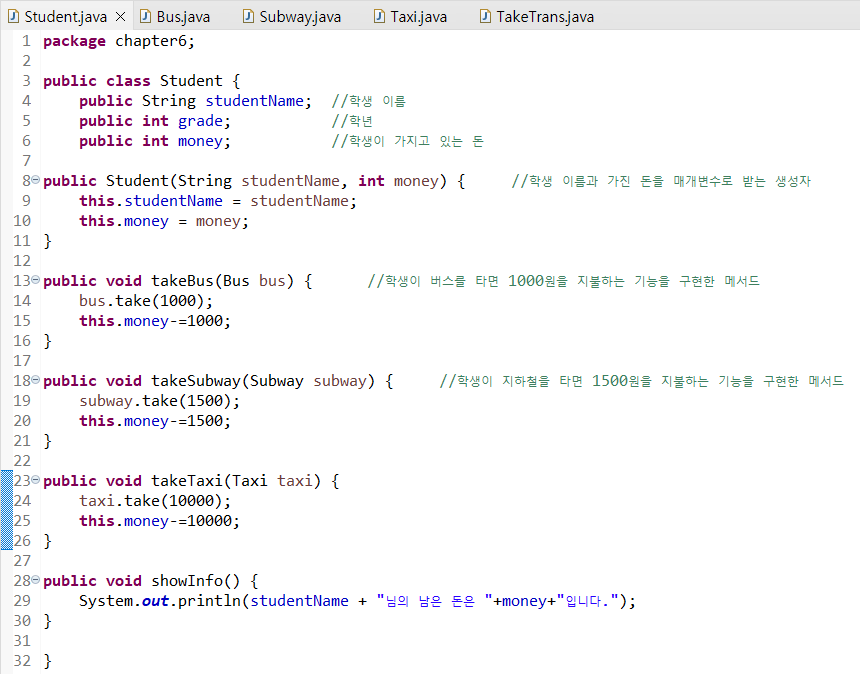Click 'this.money' on line 10
The image size is (860, 674).
tap(124, 221)
